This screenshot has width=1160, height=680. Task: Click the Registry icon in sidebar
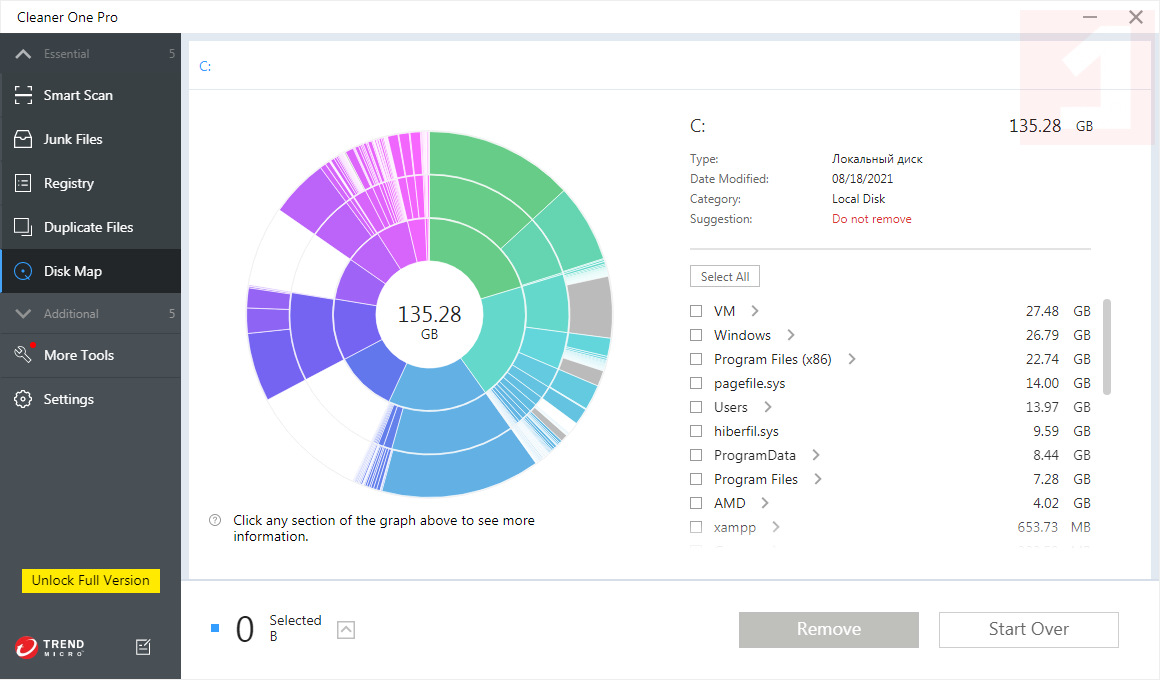click(23, 183)
